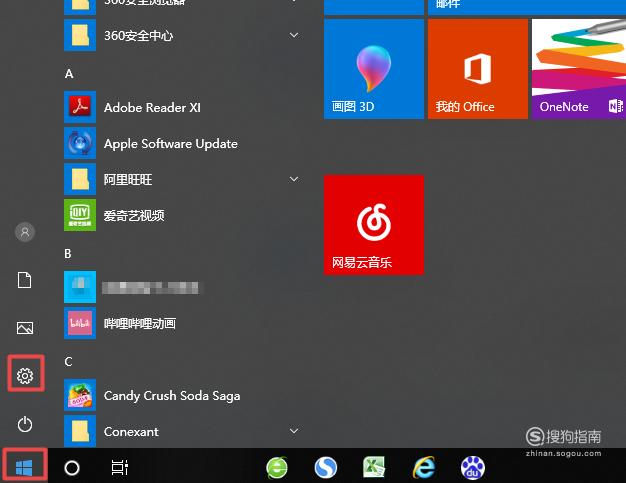Open Conexant folder label
Screen dimensions: 626x483
[131, 432]
